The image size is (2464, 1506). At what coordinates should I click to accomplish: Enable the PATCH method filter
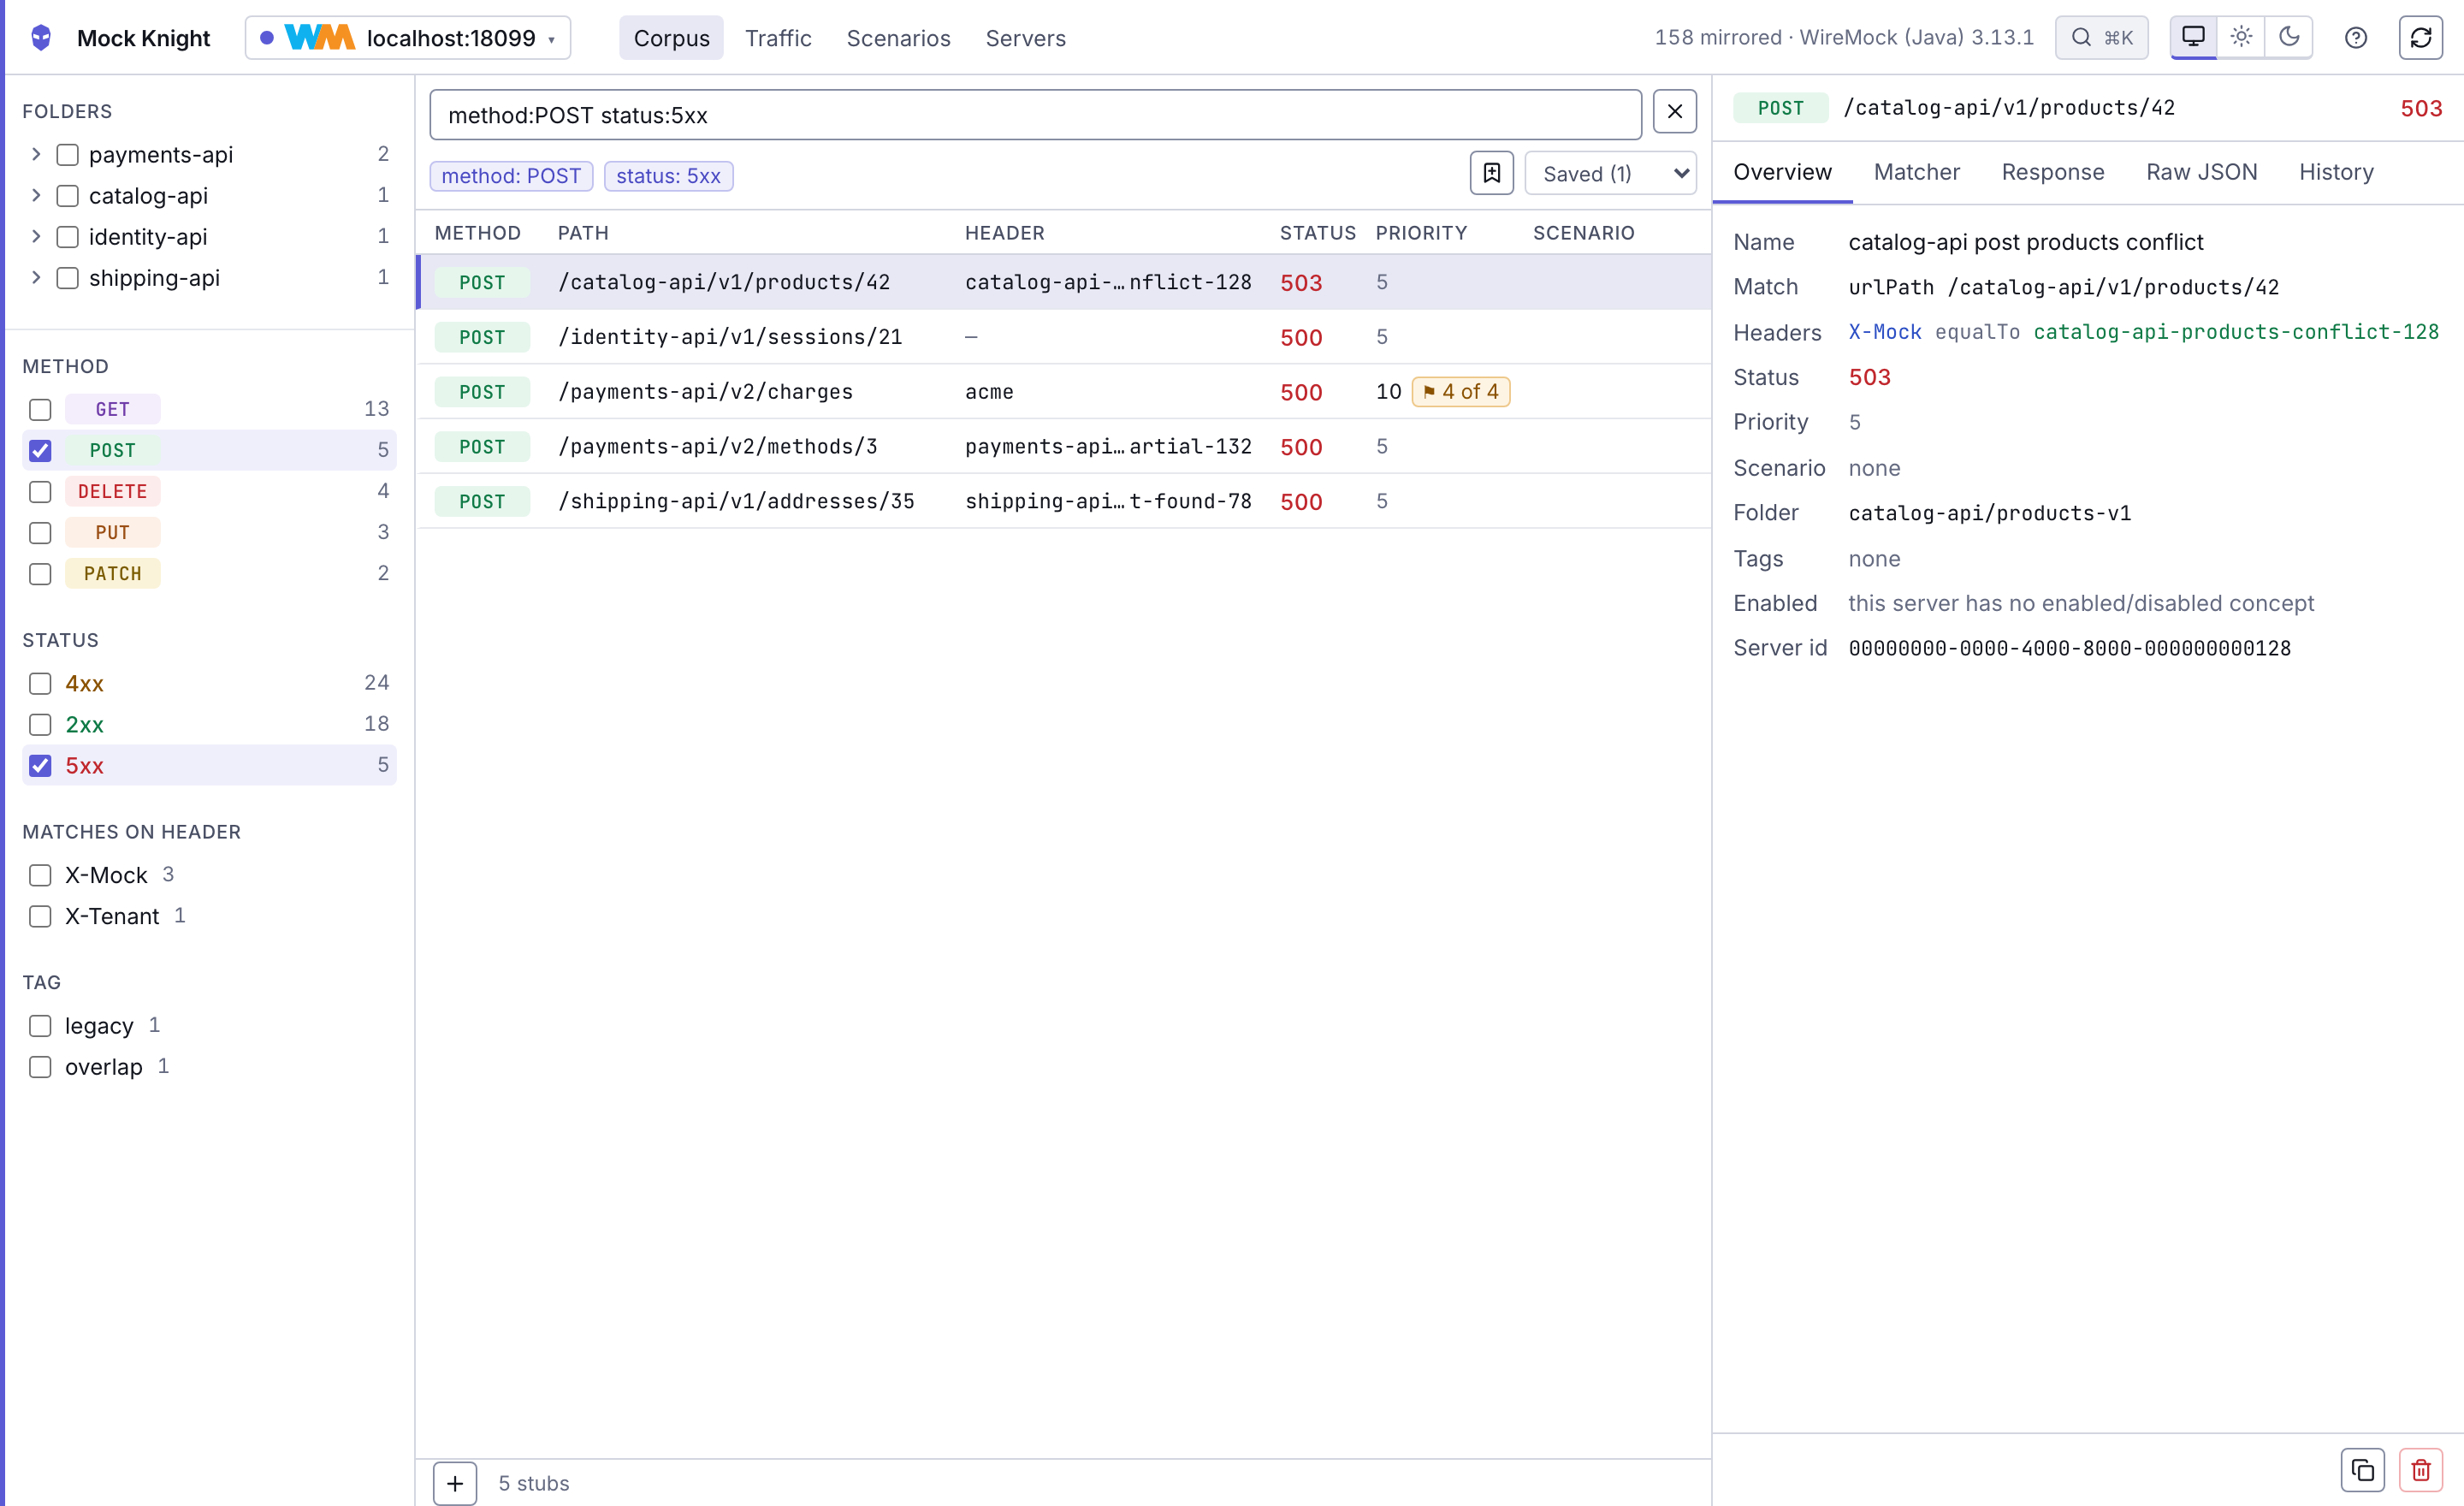pyautogui.click(x=40, y=573)
